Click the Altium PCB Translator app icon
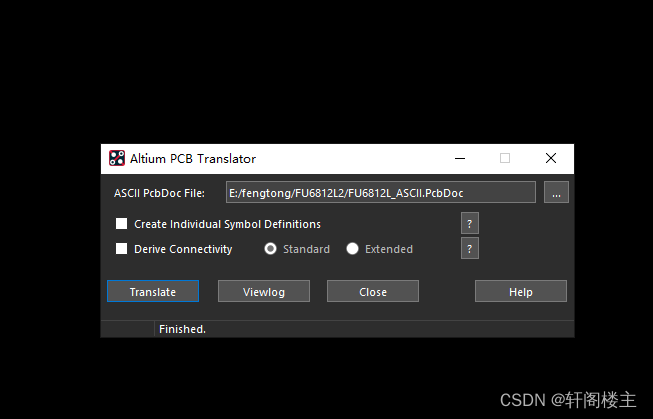Screen dimensions: 653x419 (117, 158)
